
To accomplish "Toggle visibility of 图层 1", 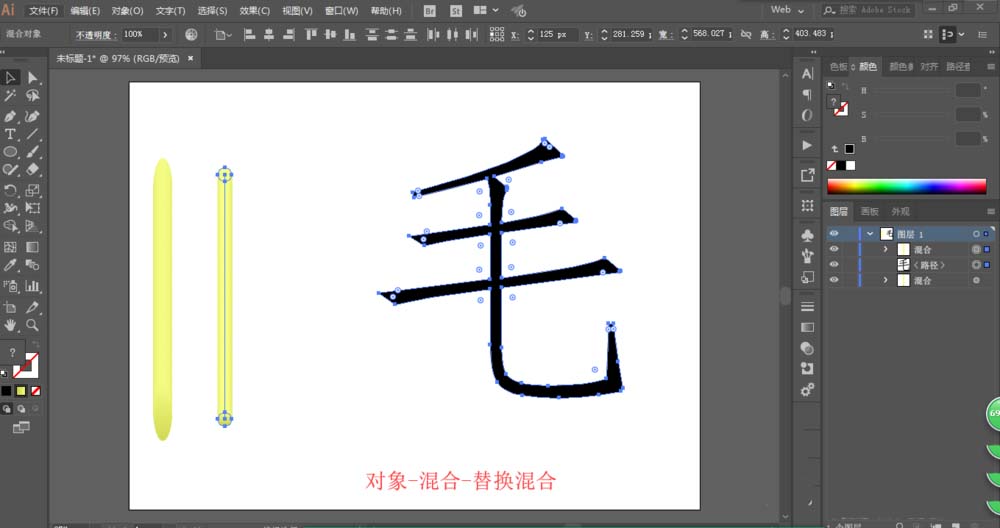I will [834, 234].
